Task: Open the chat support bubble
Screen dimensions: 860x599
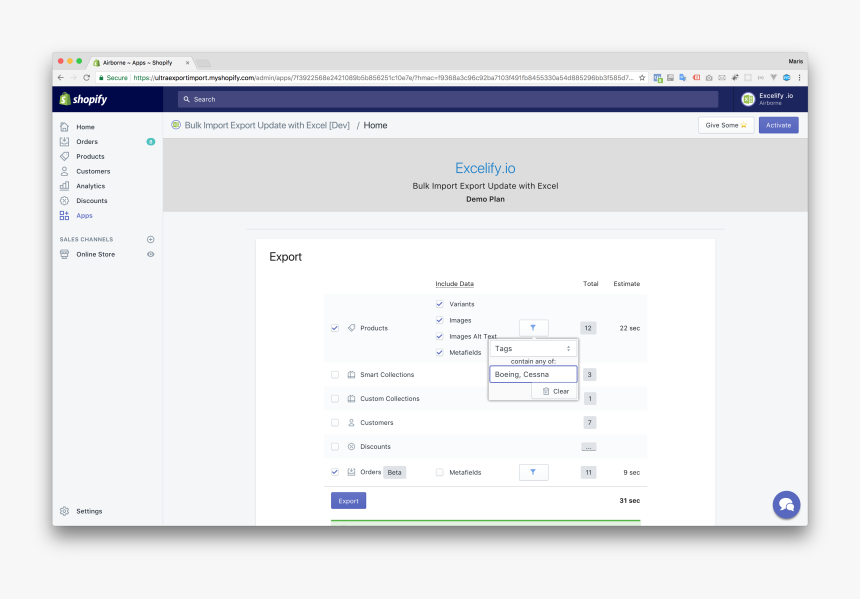Action: (x=786, y=505)
